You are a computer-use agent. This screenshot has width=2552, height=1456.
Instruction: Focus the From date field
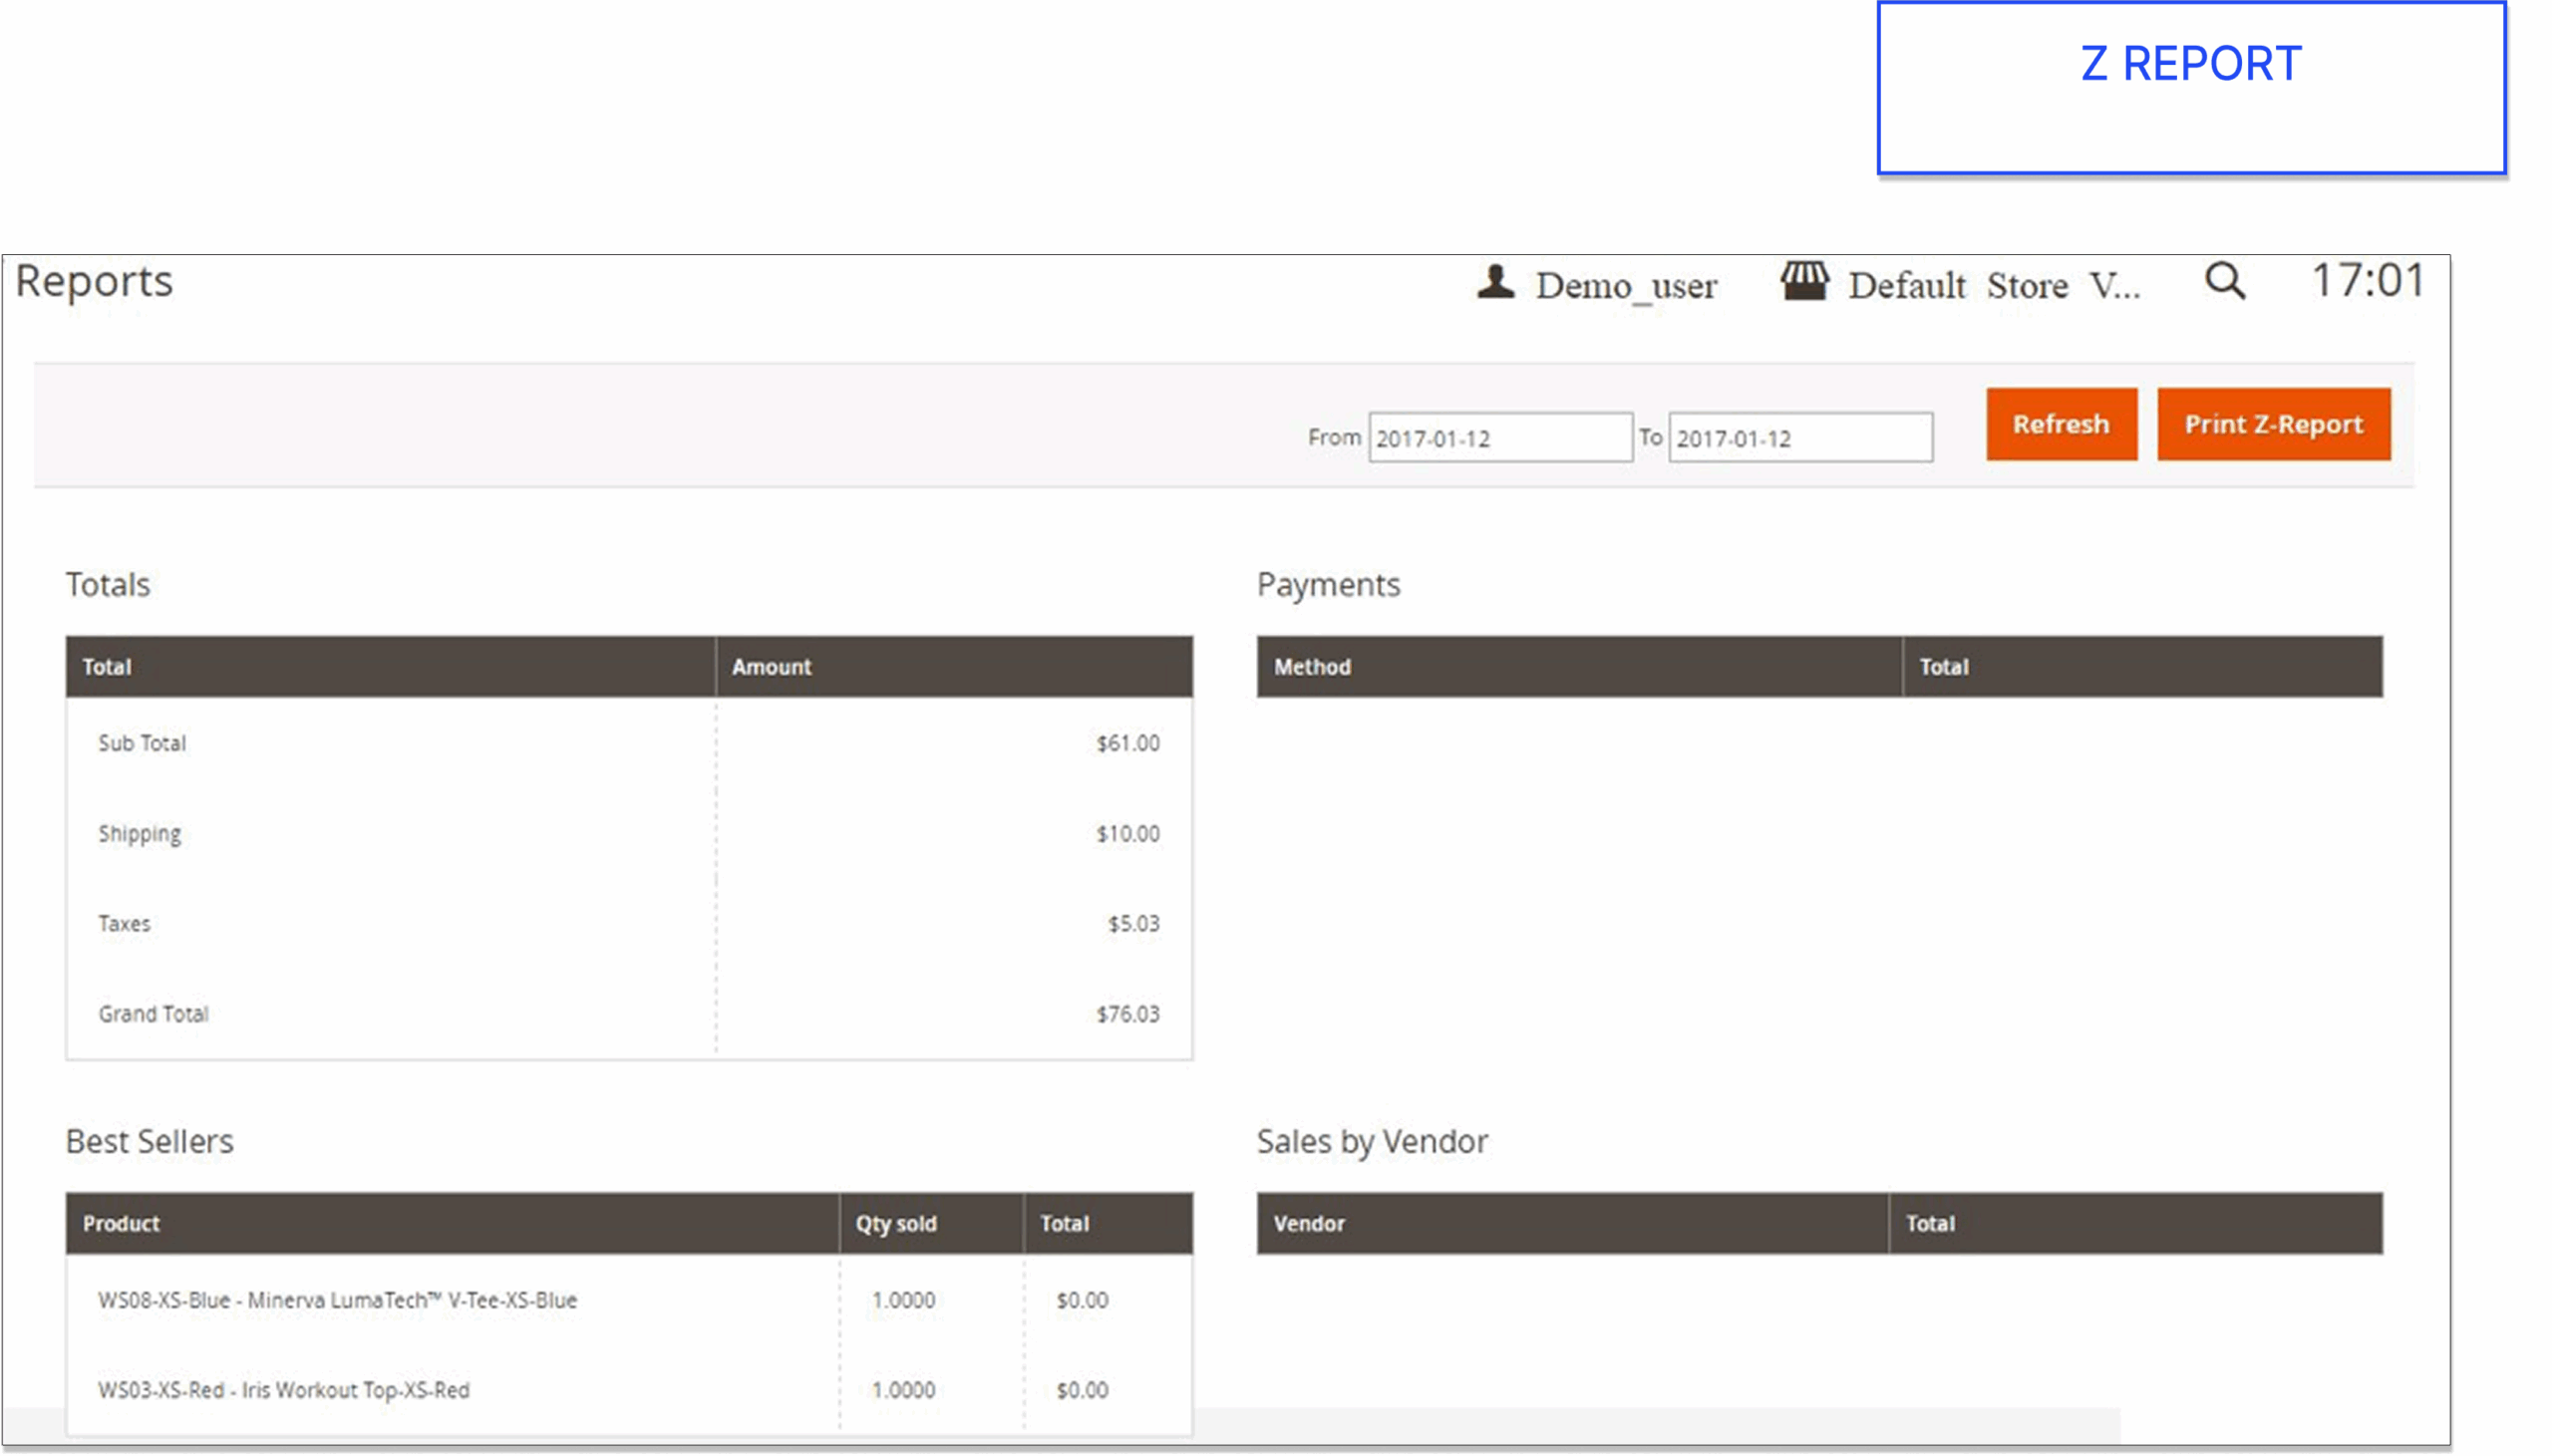point(1499,438)
